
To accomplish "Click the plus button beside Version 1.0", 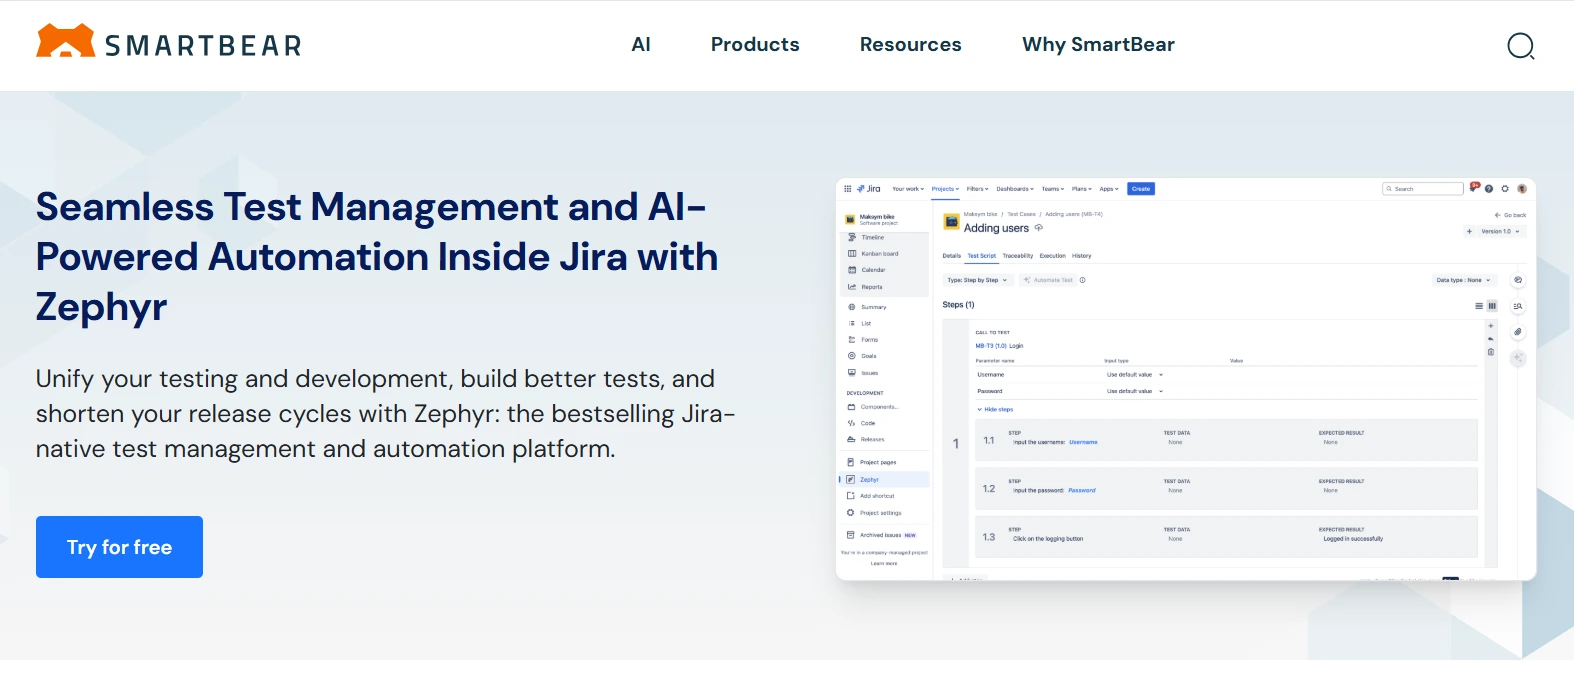I will 1469,231.
